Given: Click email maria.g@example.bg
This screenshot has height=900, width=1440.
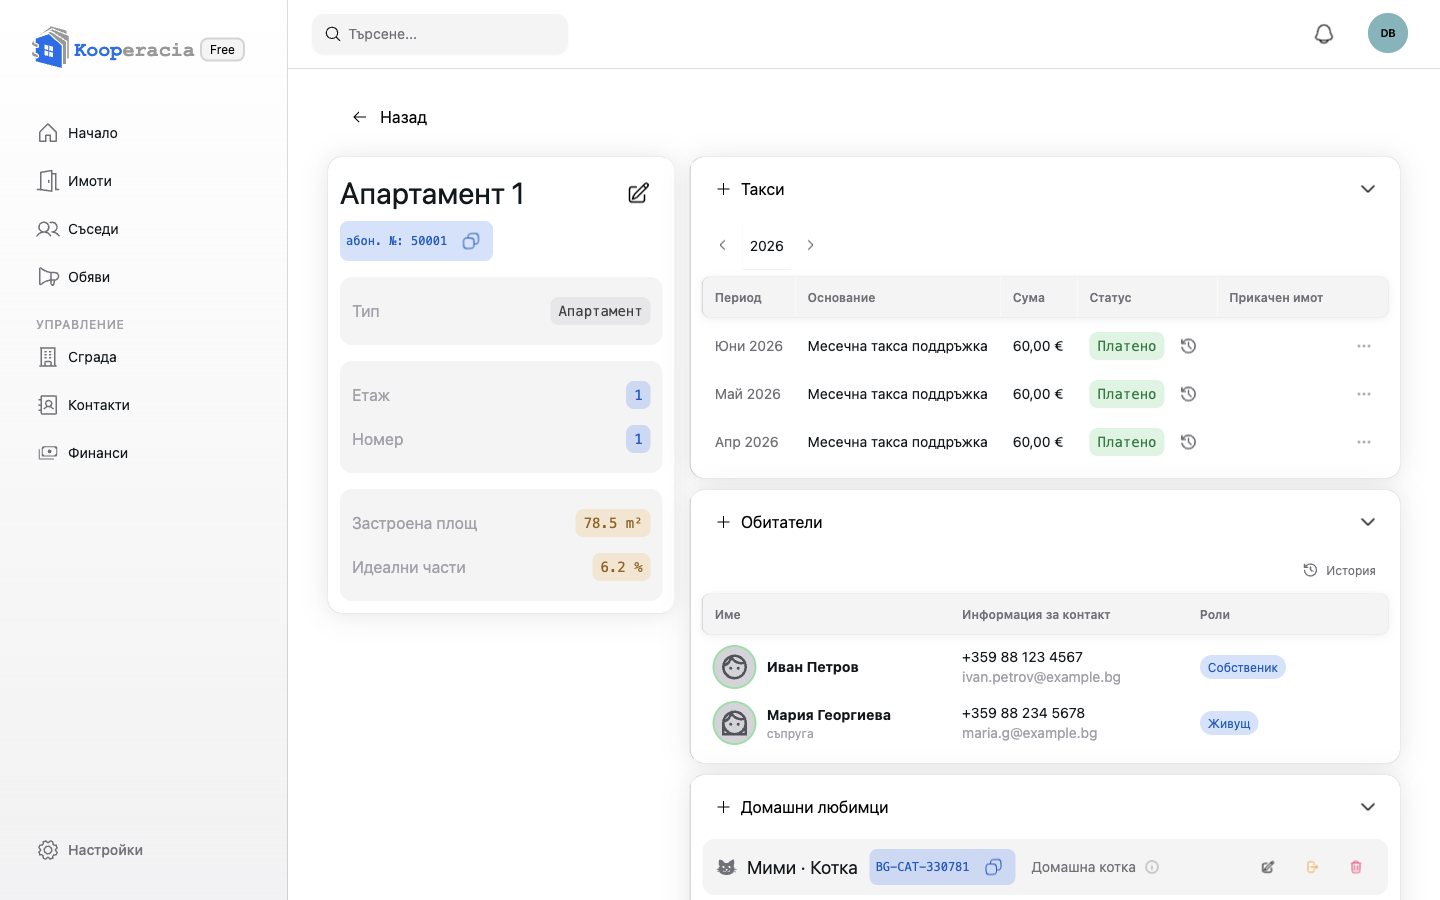Looking at the screenshot, I should pyautogui.click(x=1030, y=733).
